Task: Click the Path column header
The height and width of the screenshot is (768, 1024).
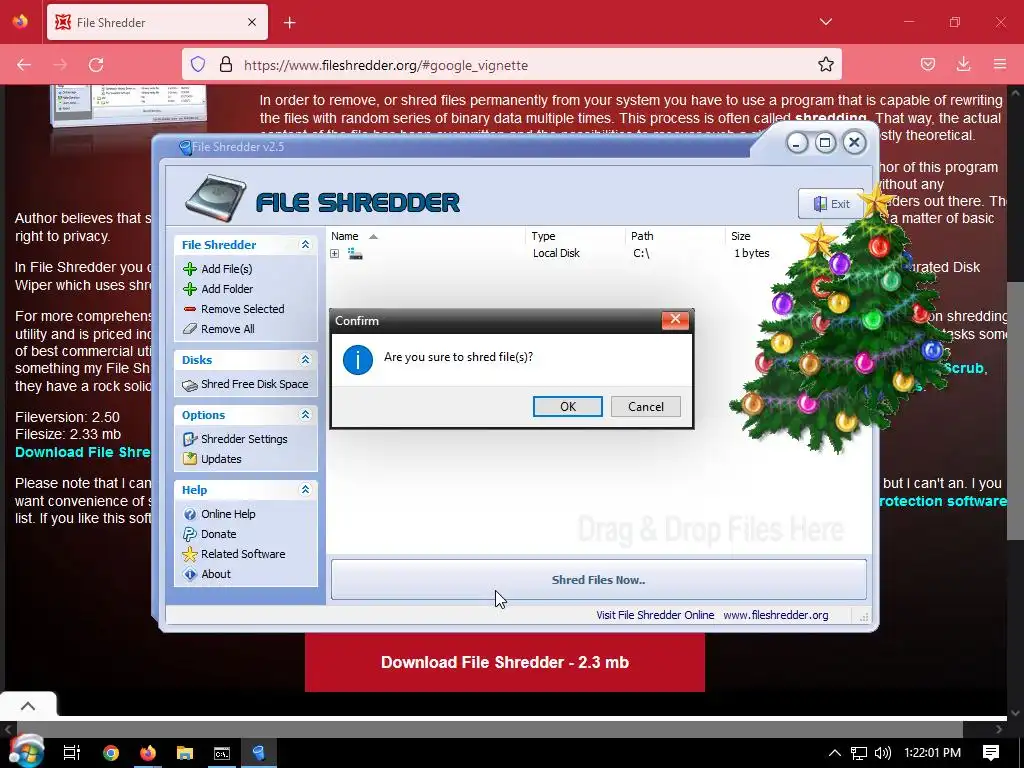Action: (x=675, y=236)
